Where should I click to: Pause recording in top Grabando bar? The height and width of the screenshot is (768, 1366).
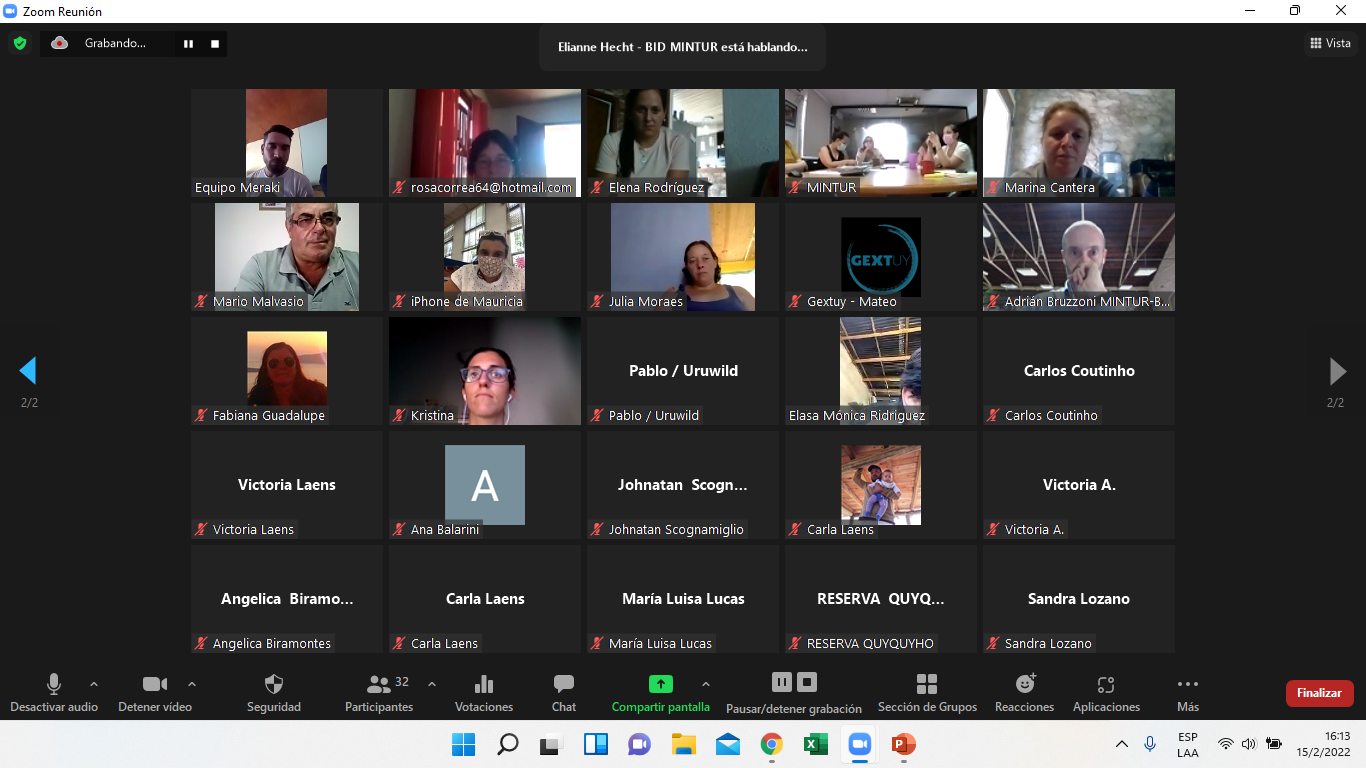[x=188, y=43]
